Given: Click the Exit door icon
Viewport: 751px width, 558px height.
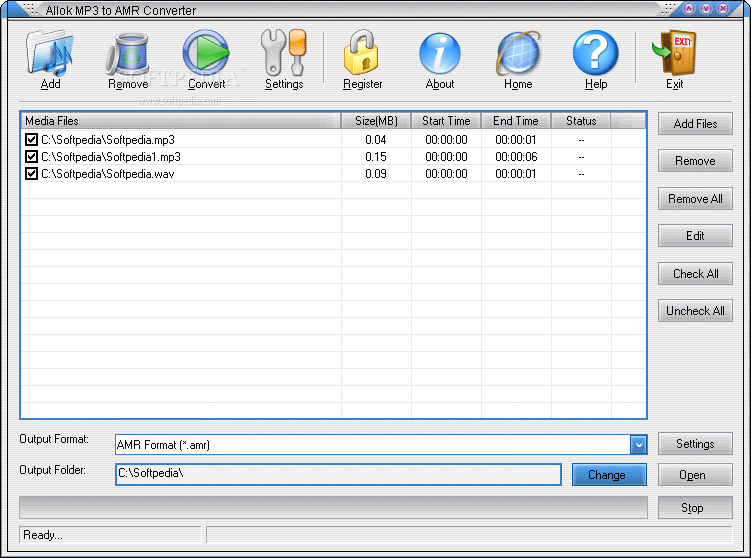Looking at the screenshot, I should [x=674, y=53].
